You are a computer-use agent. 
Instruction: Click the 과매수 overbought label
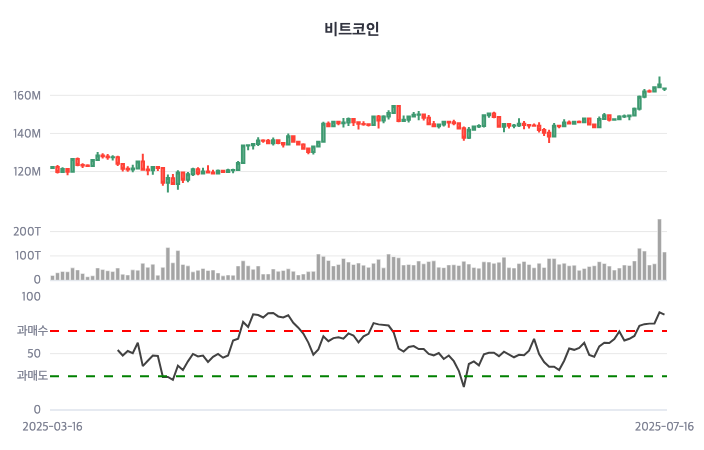point(32,330)
